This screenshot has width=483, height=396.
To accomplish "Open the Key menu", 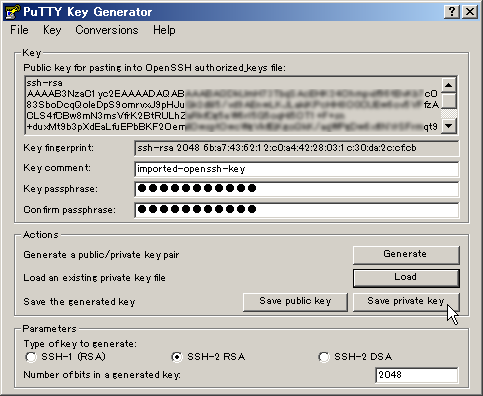I will tap(52, 30).
